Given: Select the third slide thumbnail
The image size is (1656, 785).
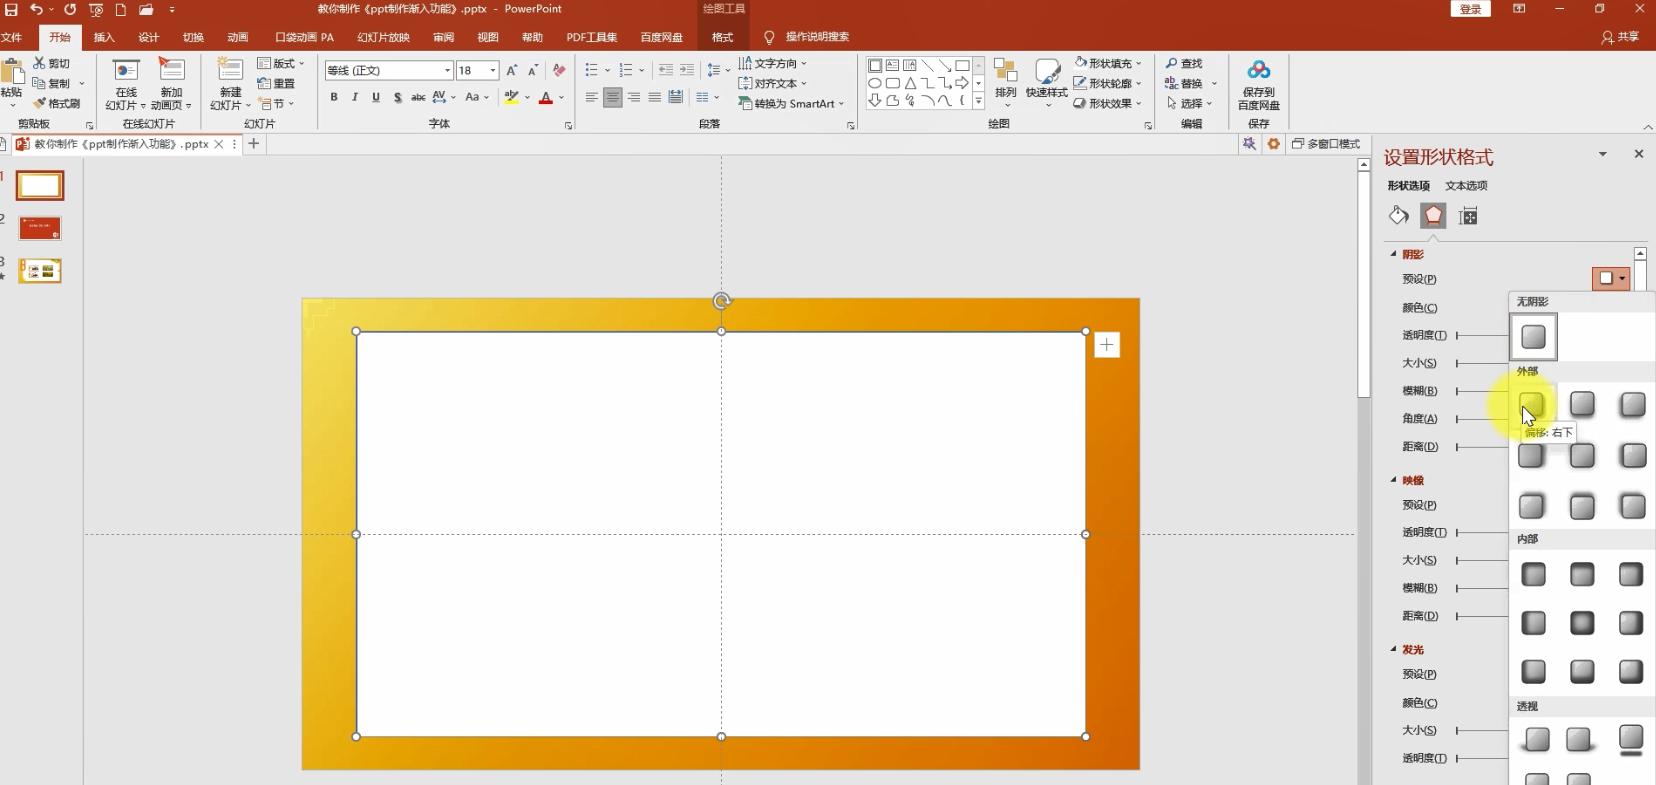Looking at the screenshot, I should (x=40, y=271).
